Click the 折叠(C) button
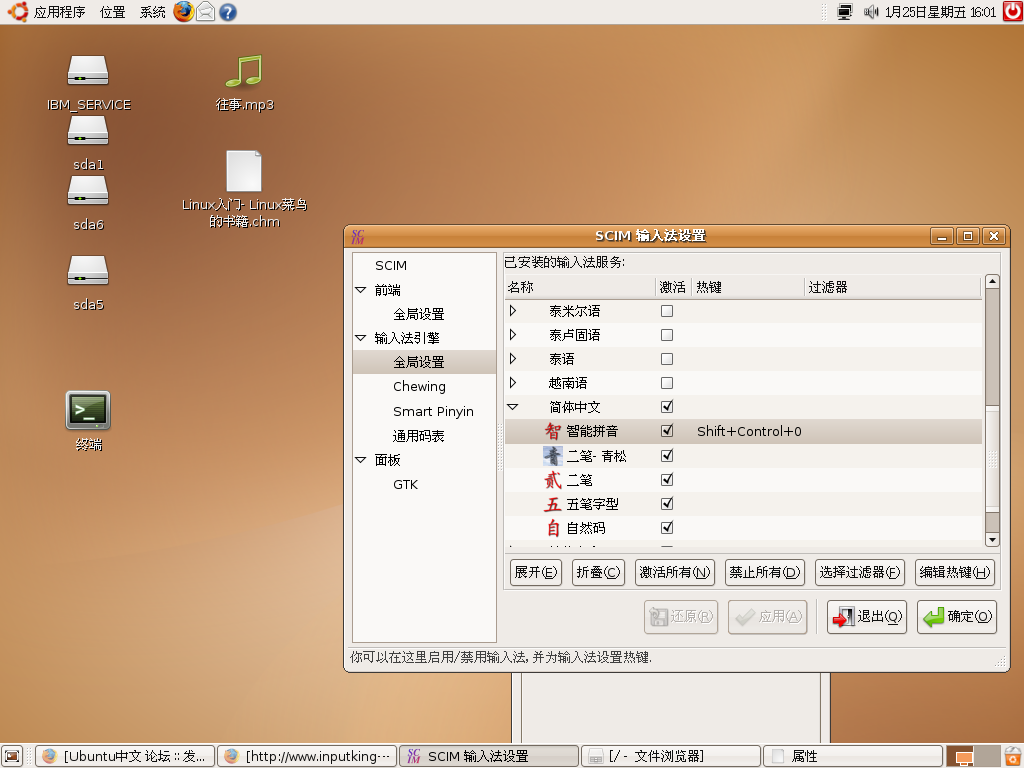Image resolution: width=1024 pixels, height=768 pixels. [598, 573]
